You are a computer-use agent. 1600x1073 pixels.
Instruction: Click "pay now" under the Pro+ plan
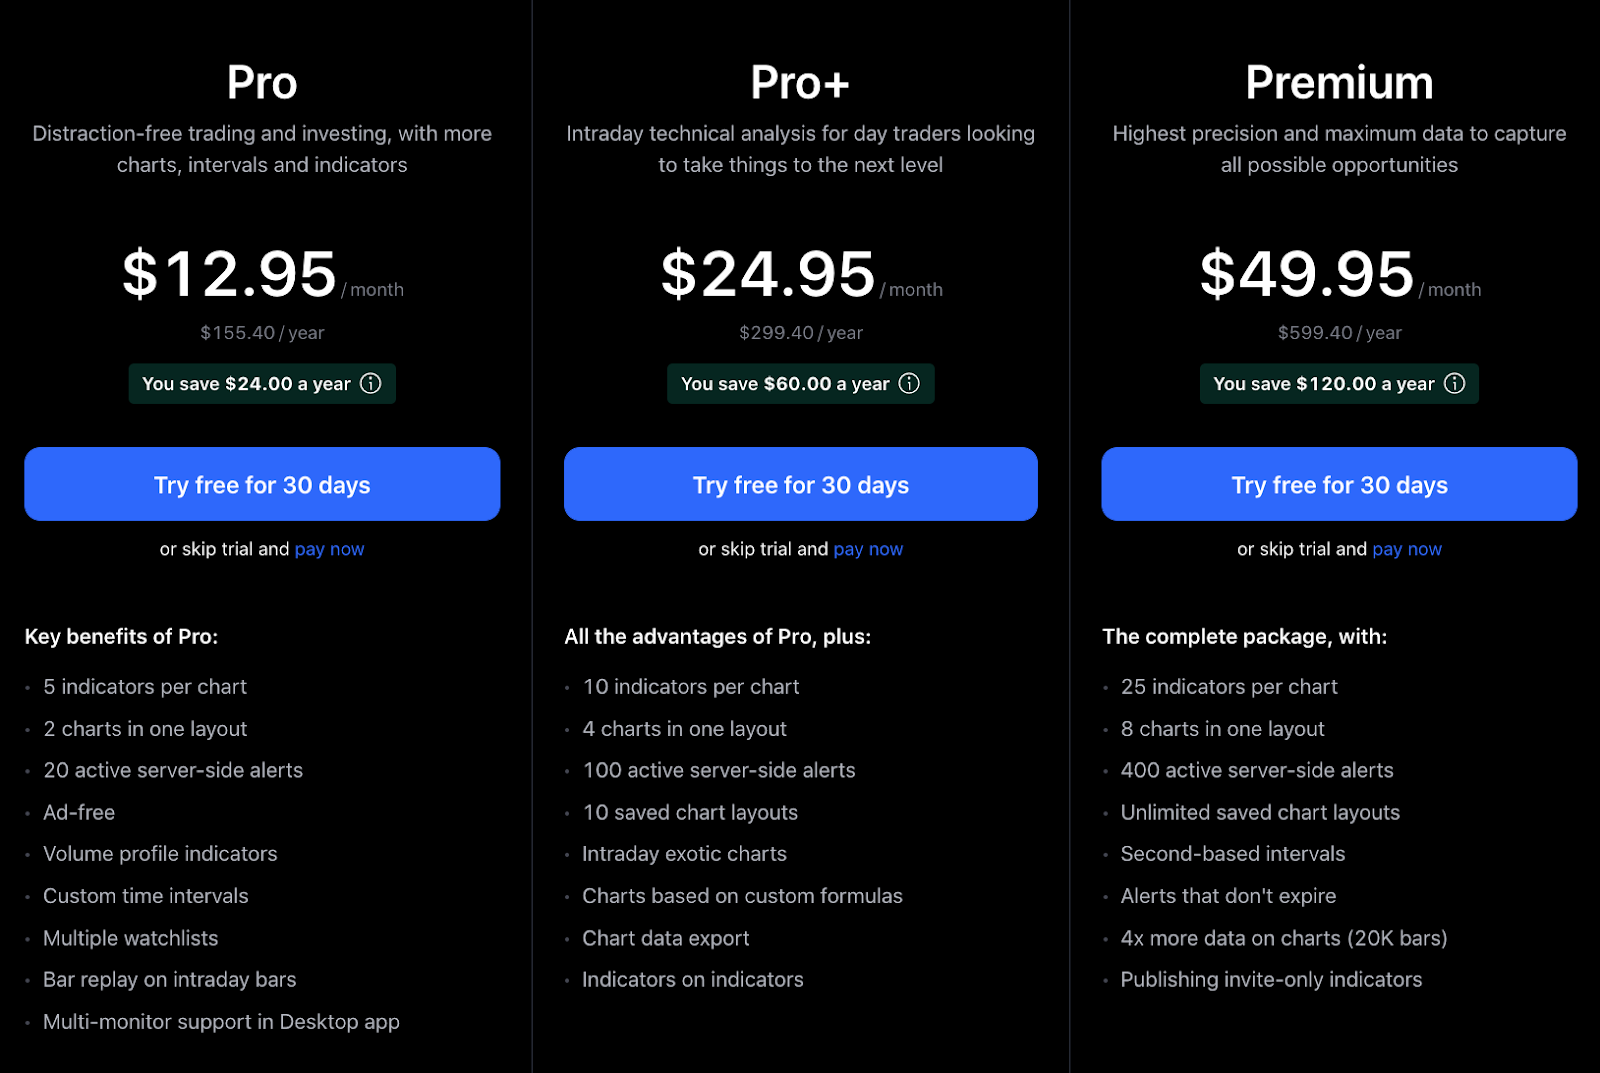(868, 549)
